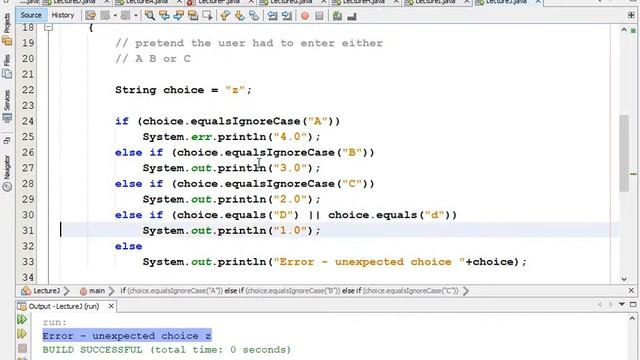Click the editor vertical scrollbar thumb
Screen dimensions: 640x360
[624, 153]
